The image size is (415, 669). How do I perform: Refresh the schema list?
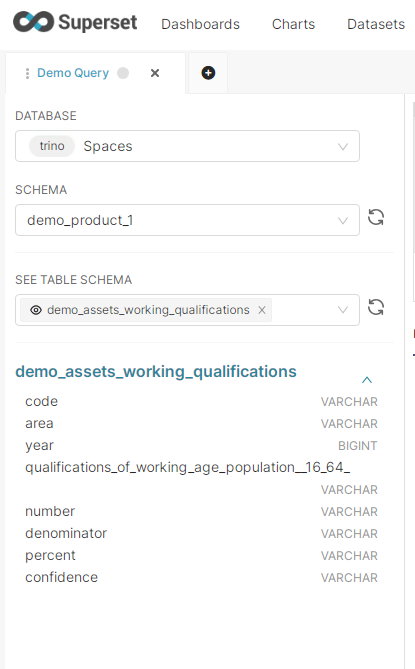(376, 217)
